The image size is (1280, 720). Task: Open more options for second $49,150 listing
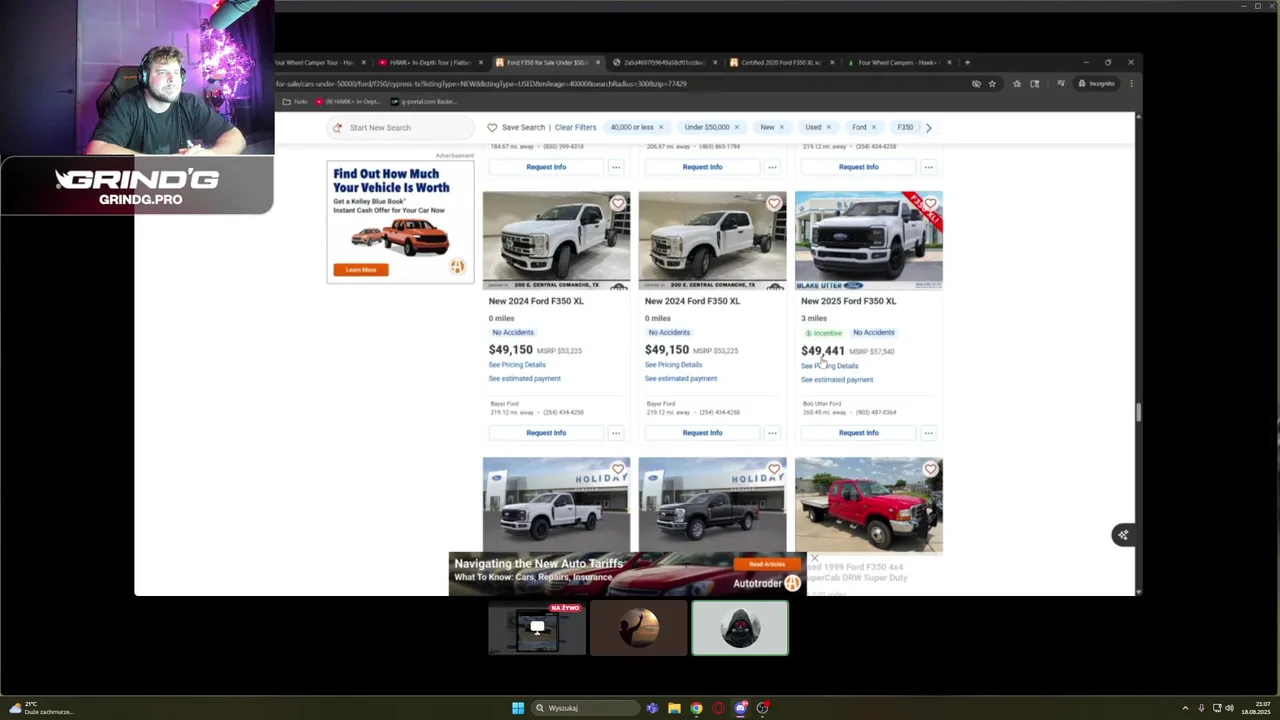pyautogui.click(x=772, y=433)
